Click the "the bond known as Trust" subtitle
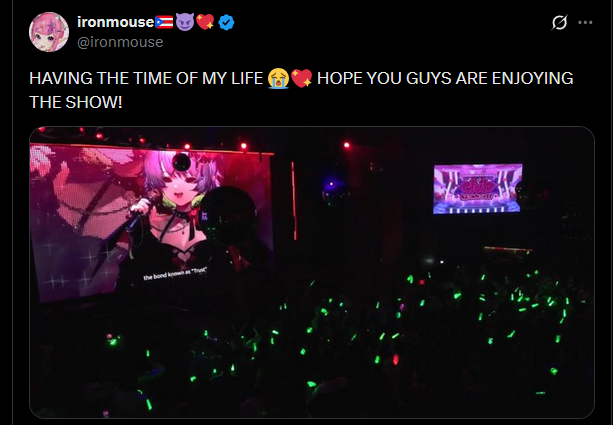Image resolution: width=613 pixels, height=425 pixels. click(175, 273)
